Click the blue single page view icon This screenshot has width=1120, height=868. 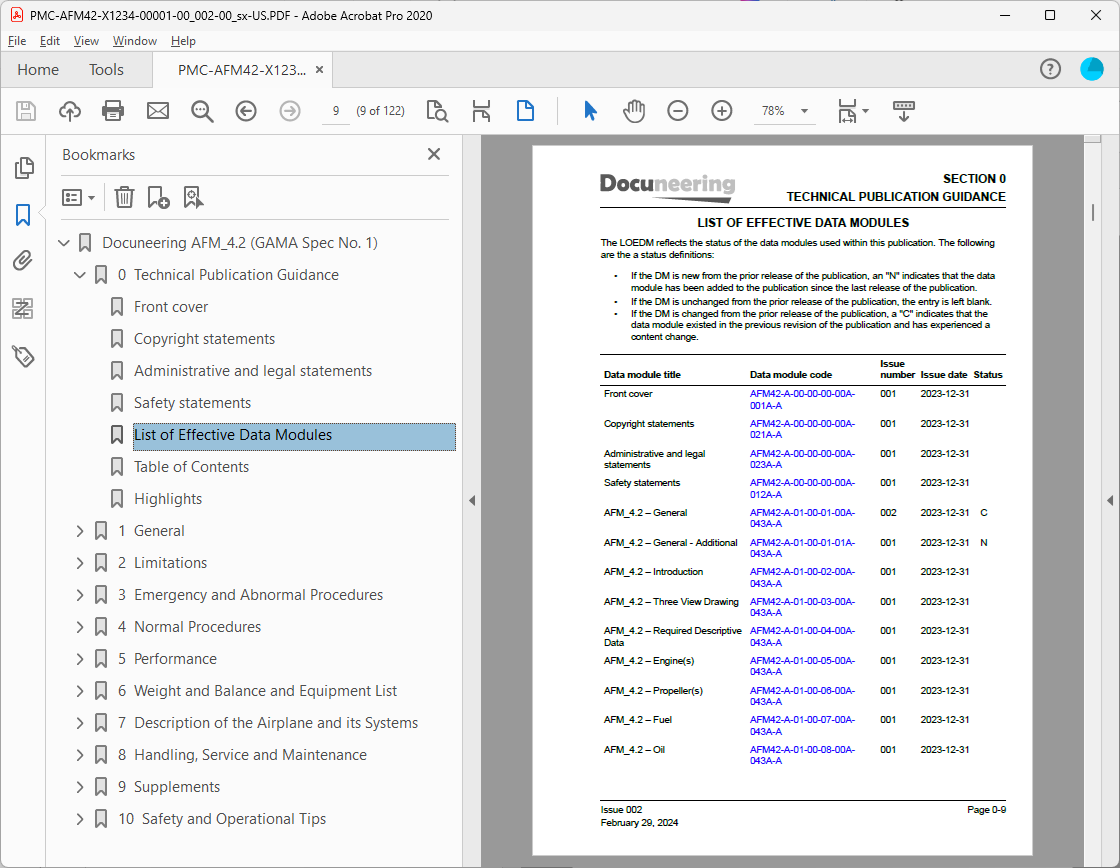click(x=525, y=111)
